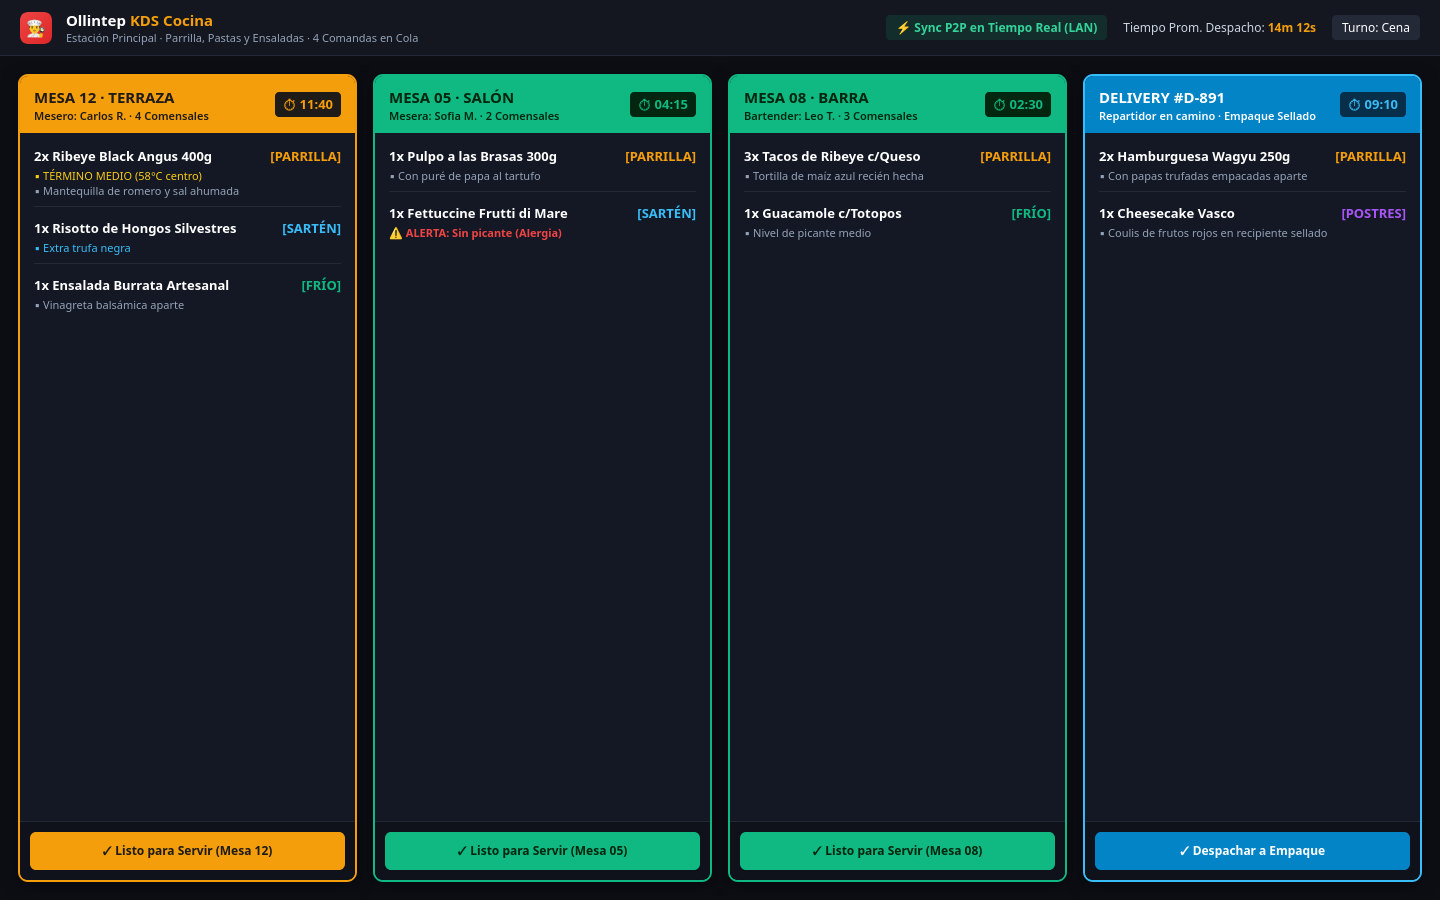
Task: Select 1x Fettuccine Frutti di Mare item
Action: [478, 214]
